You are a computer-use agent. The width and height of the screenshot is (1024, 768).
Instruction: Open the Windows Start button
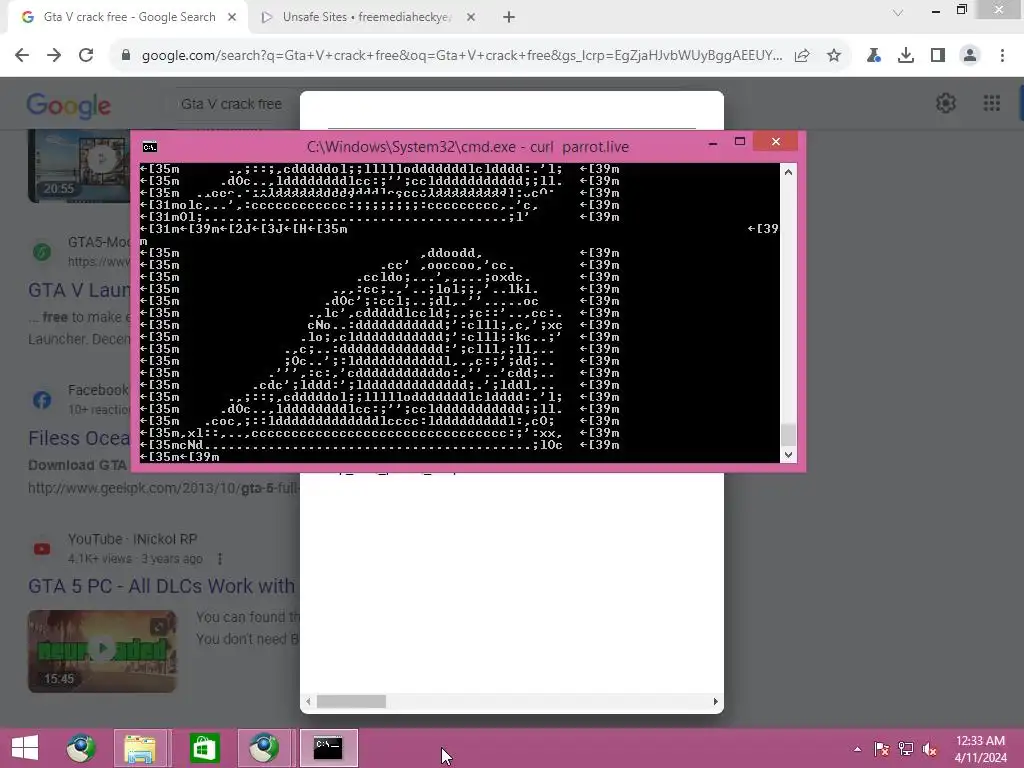(x=25, y=748)
